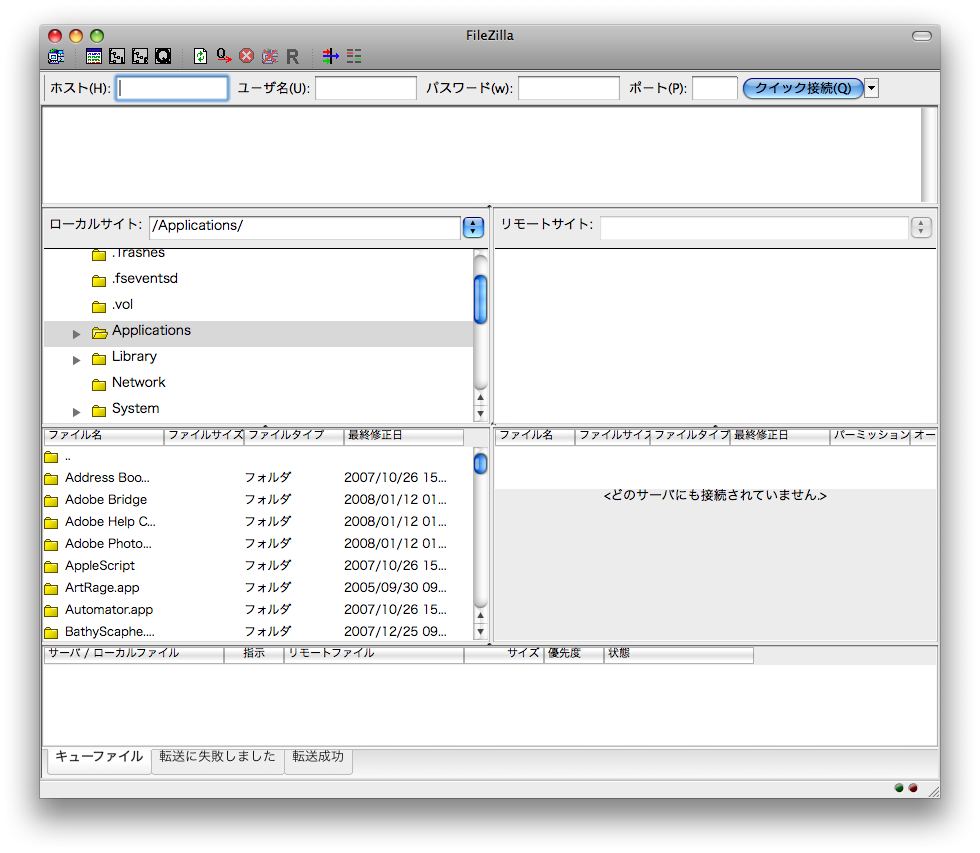Image resolution: width=980 pixels, height=853 pixels.
Task: Focus the ホスト (host) input field
Action: [172, 88]
